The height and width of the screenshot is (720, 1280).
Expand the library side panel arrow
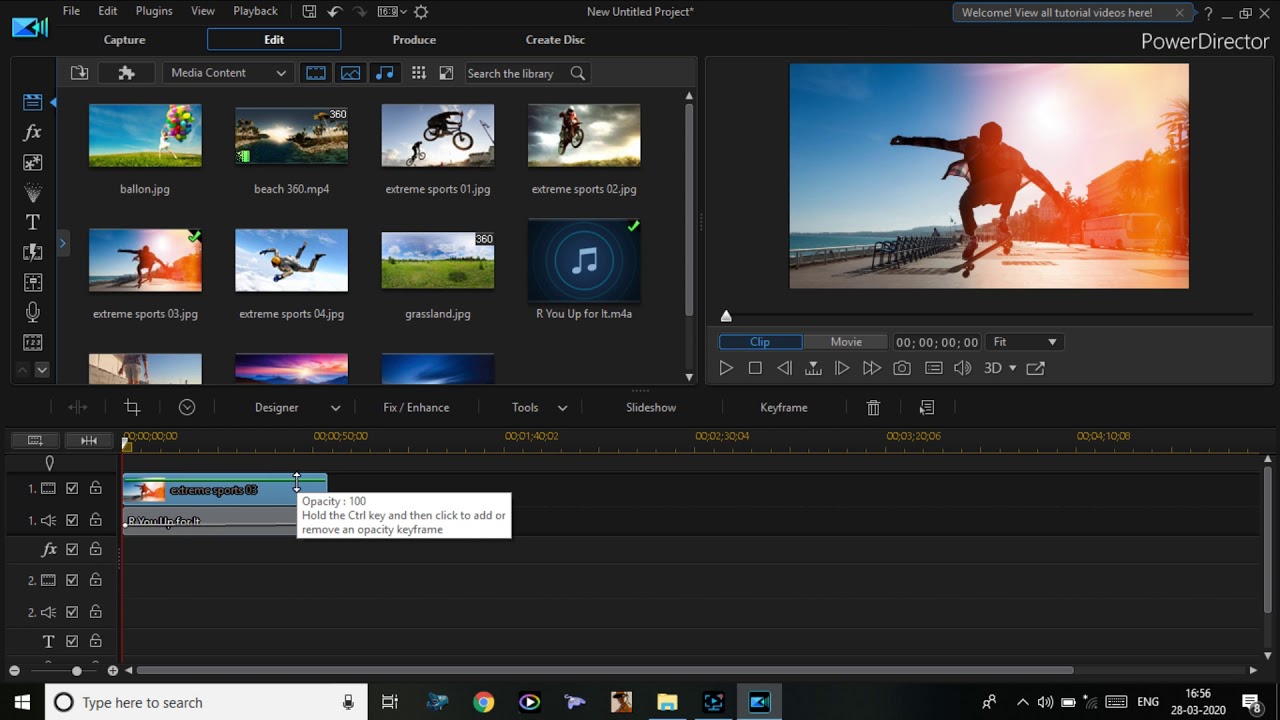[62, 242]
